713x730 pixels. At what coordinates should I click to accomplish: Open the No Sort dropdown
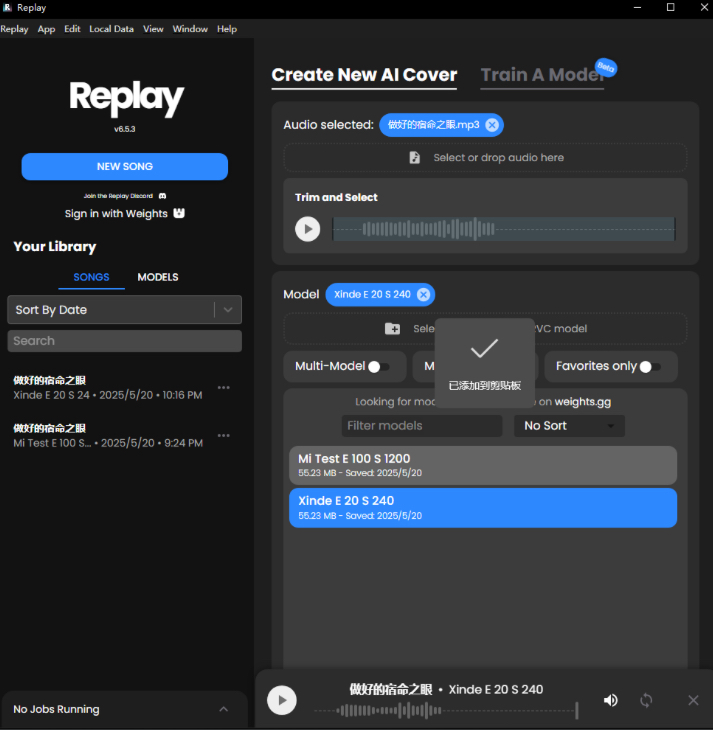(569, 426)
